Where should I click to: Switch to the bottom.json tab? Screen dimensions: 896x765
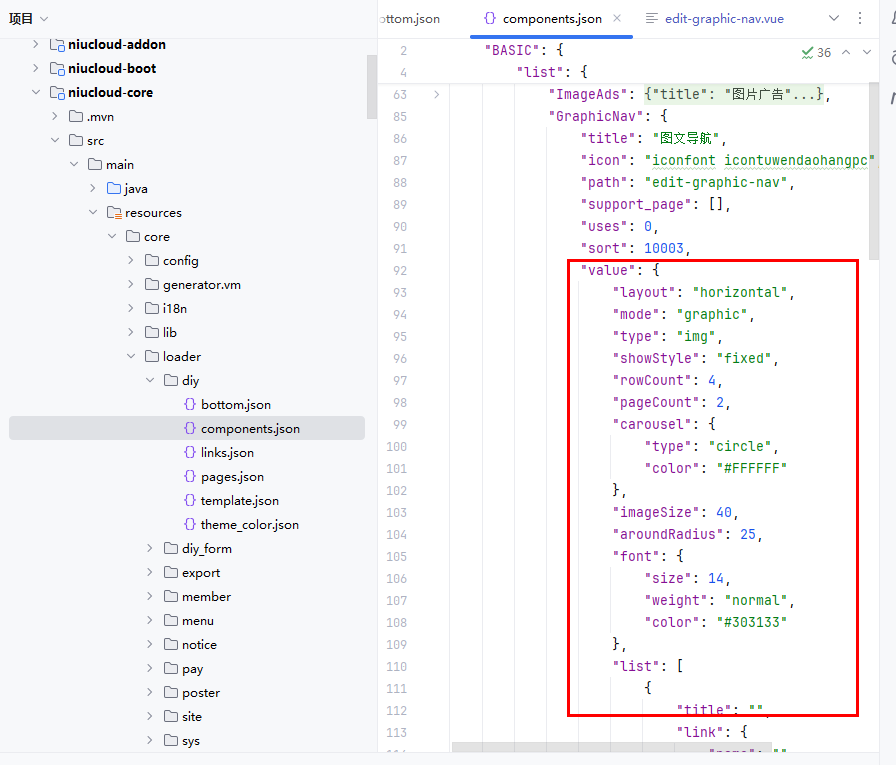tap(410, 18)
